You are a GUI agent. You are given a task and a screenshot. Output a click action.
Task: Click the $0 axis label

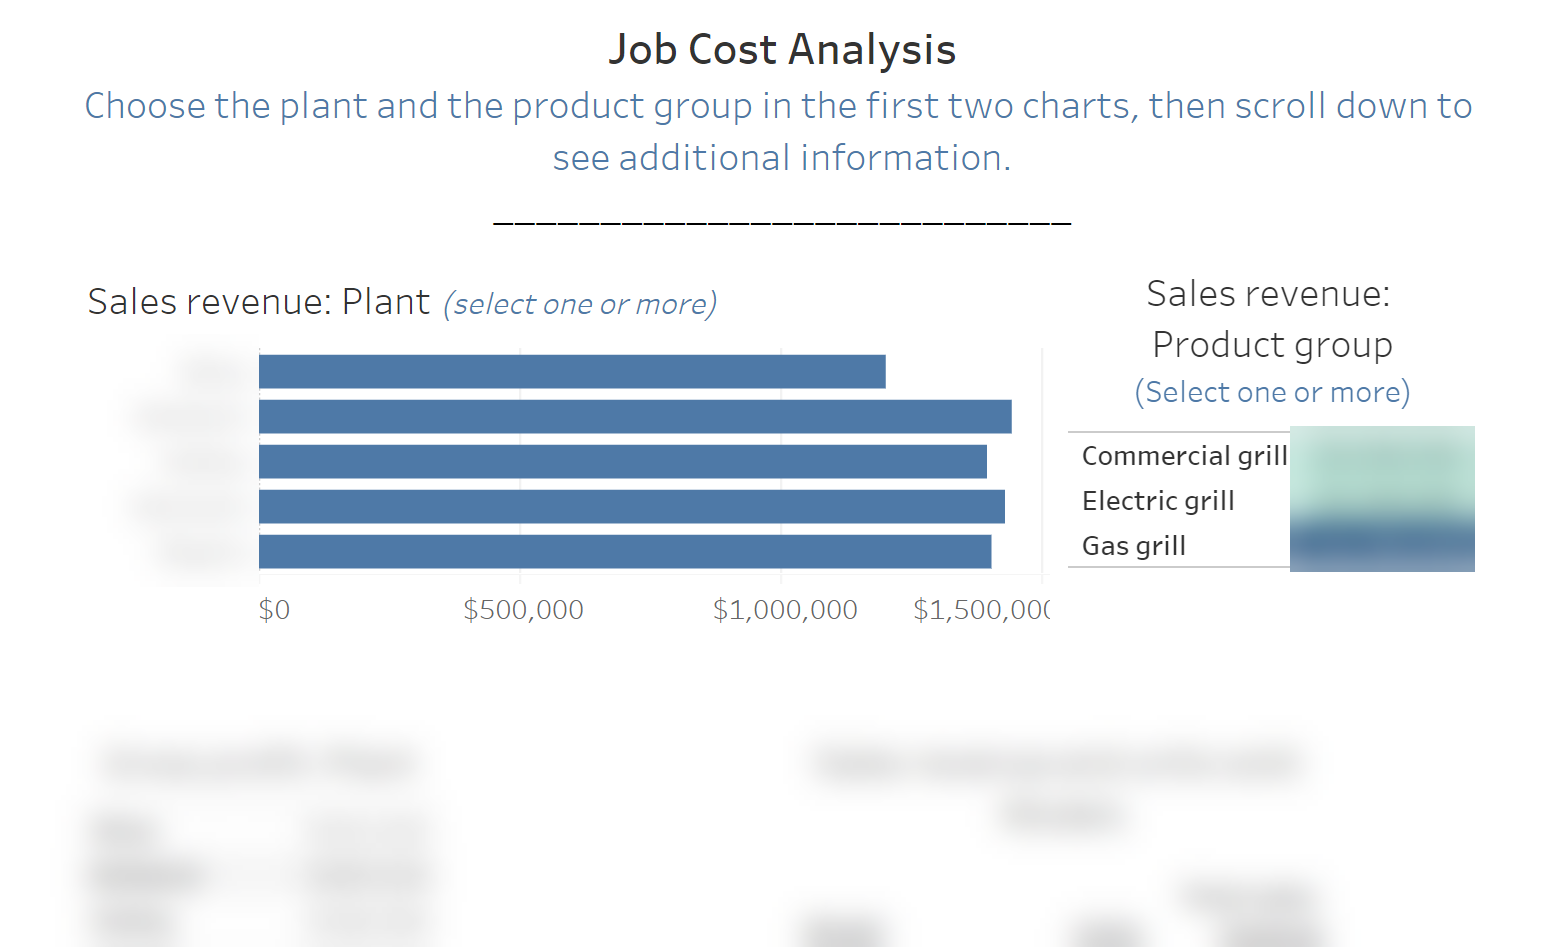click(274, 610)
